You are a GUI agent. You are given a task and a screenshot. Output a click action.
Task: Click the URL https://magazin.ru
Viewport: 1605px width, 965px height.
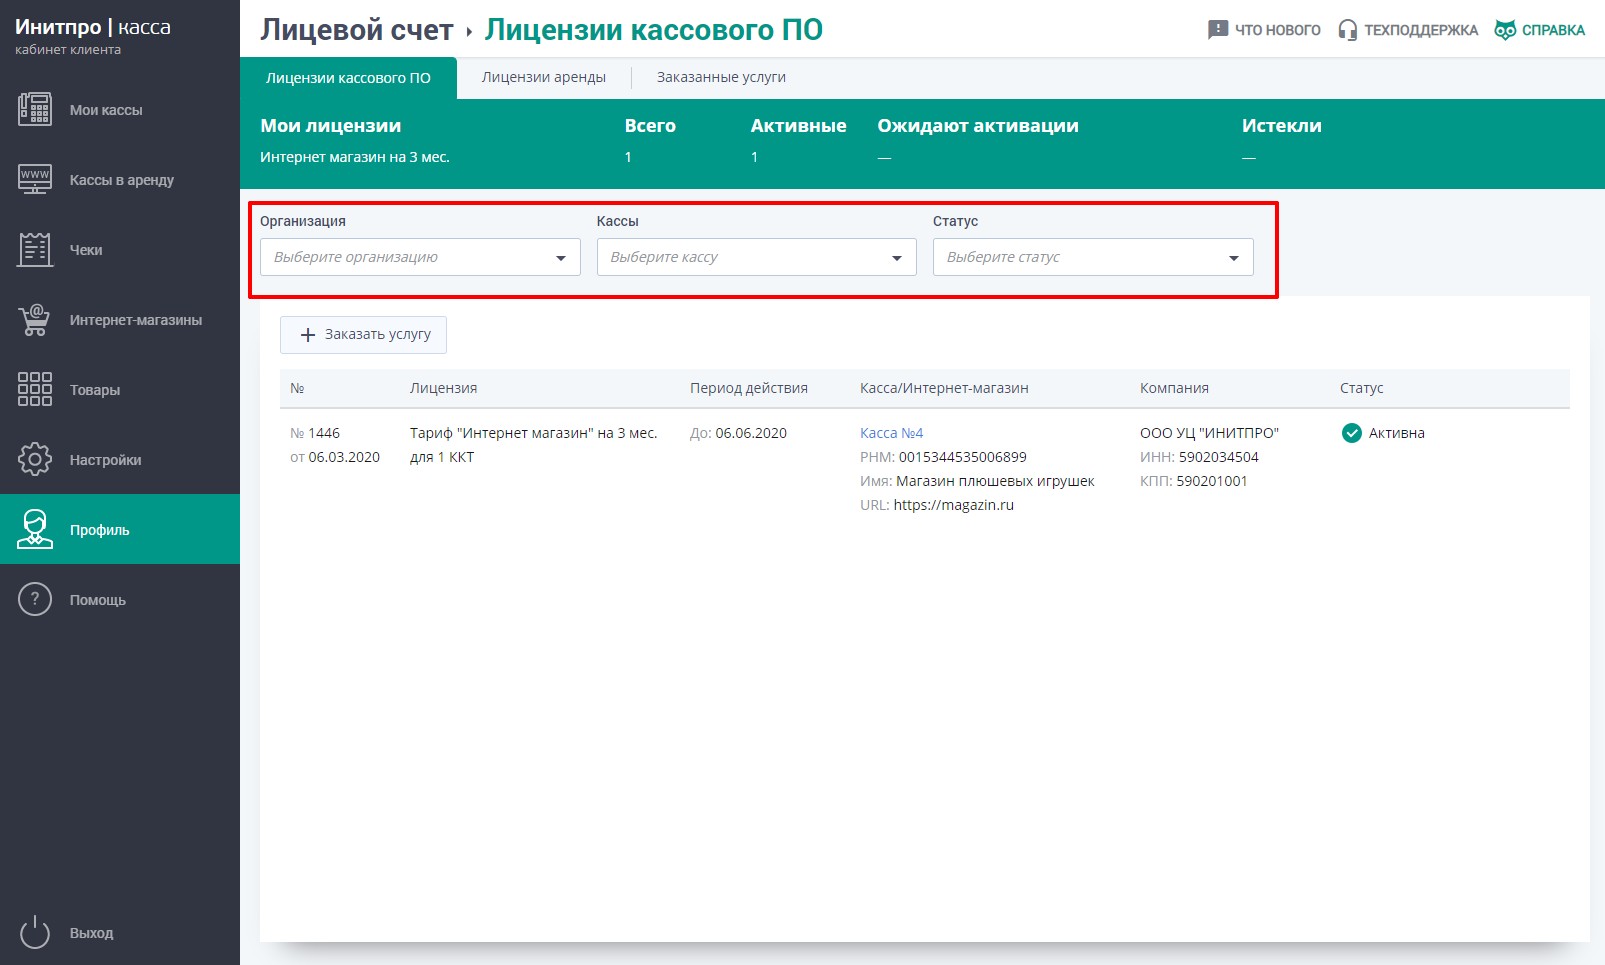point(953,505)
